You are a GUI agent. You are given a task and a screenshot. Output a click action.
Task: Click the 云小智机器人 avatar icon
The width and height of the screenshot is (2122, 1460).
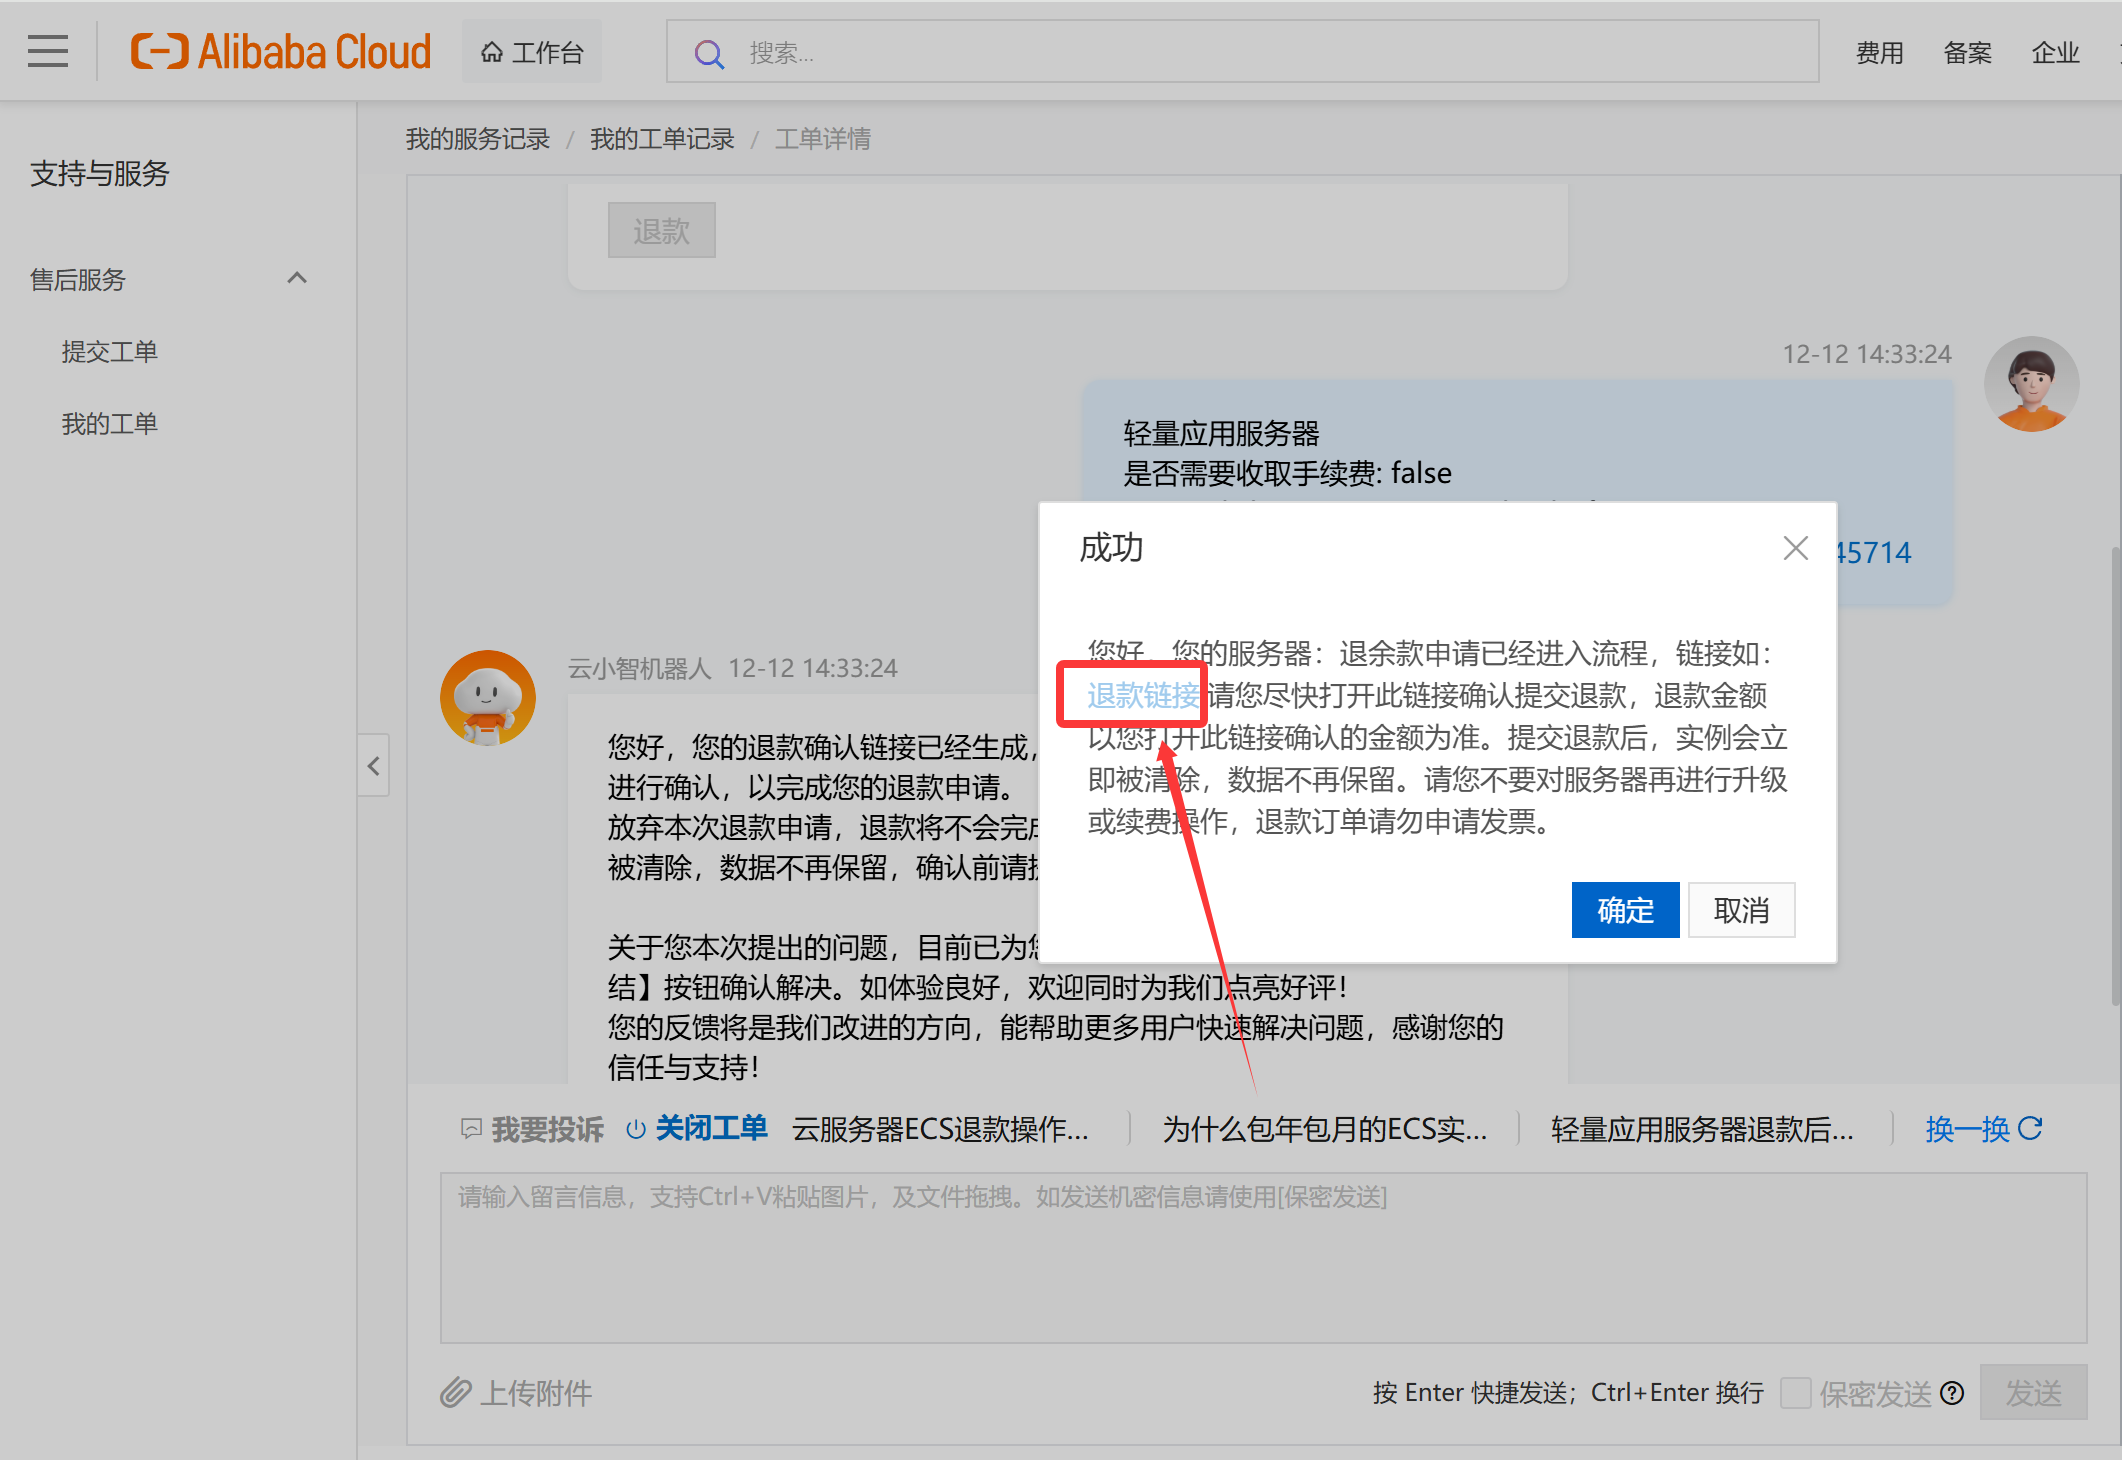coord(488,698)
